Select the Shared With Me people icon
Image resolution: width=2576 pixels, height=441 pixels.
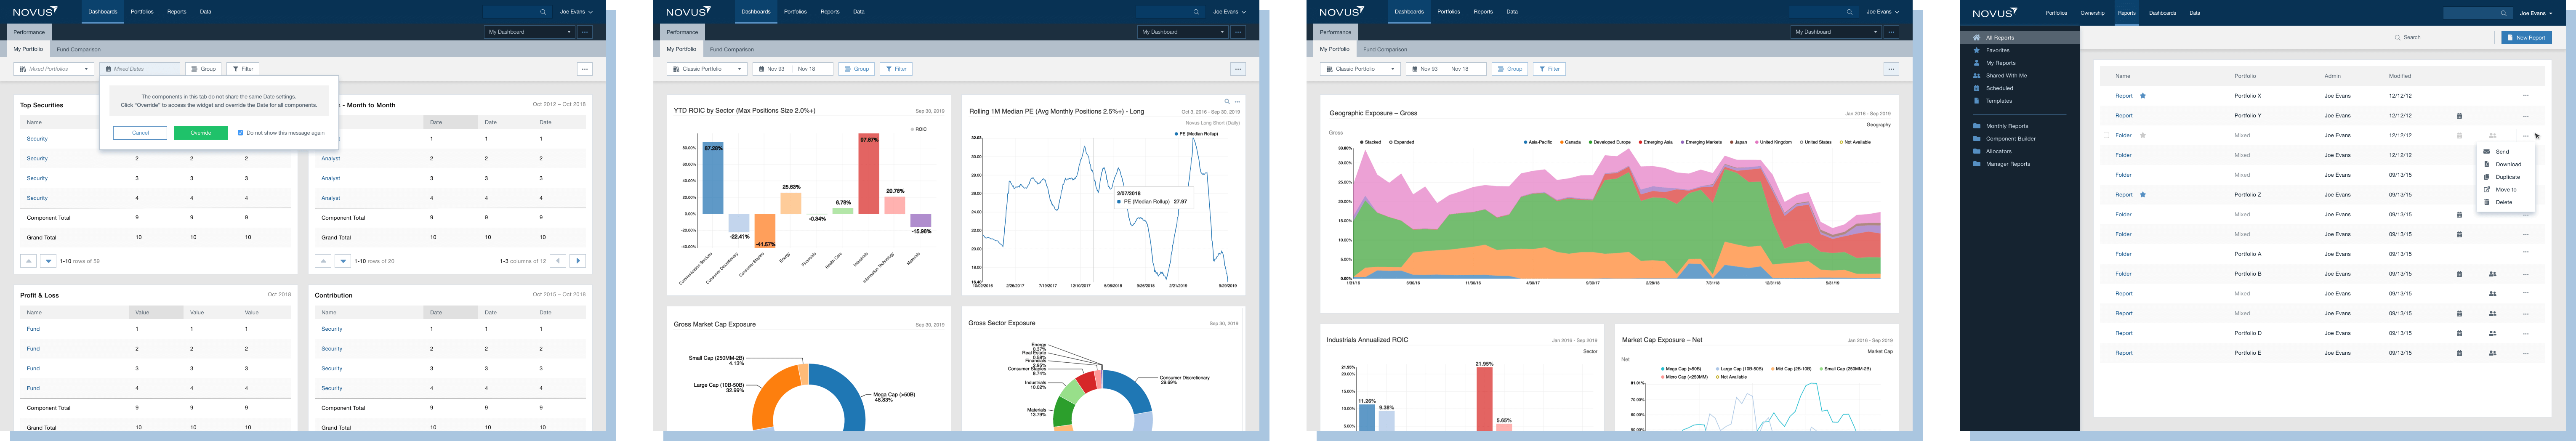[1977, 75]
